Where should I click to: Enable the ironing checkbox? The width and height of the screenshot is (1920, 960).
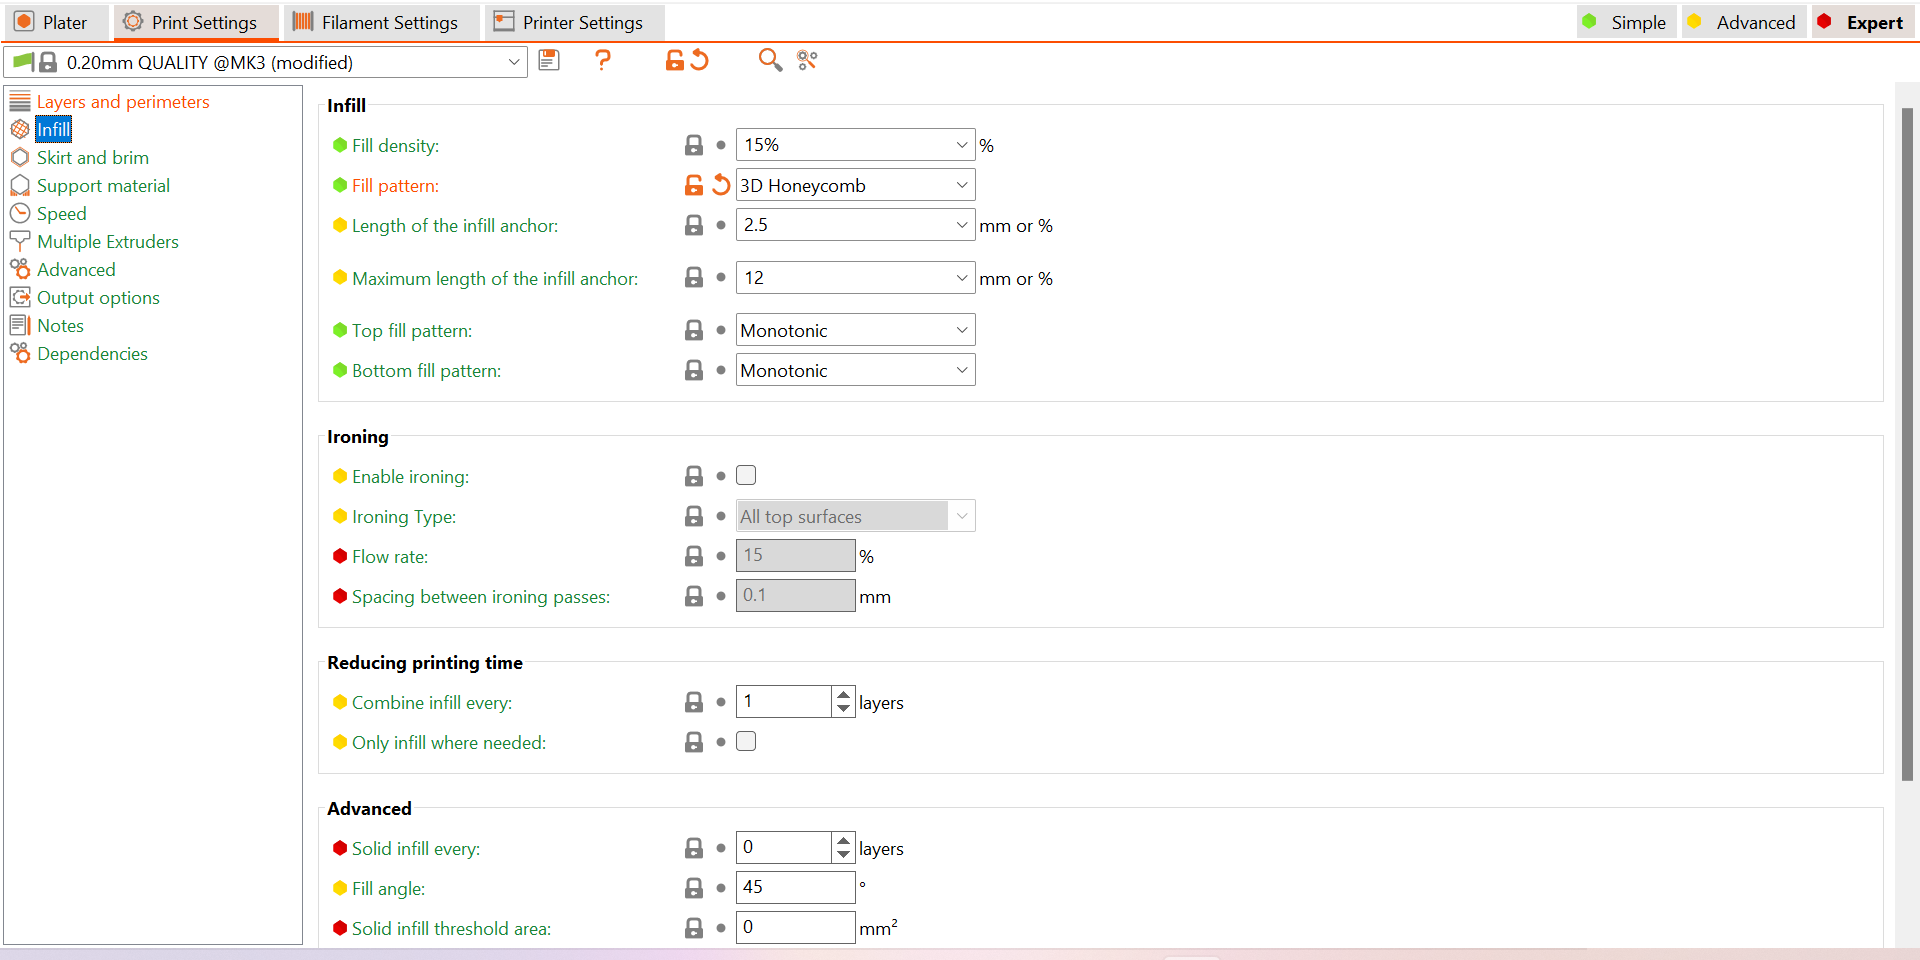746,476
